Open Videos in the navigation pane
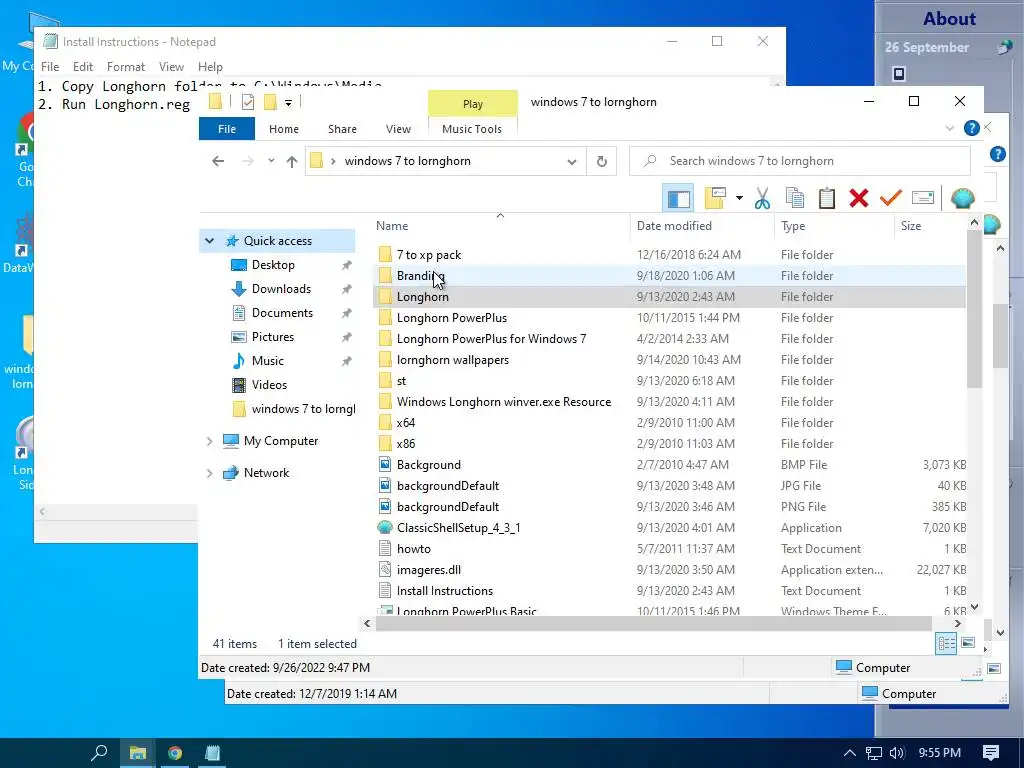The height and width of the screenshot is (768, 1024). (269, 385)
